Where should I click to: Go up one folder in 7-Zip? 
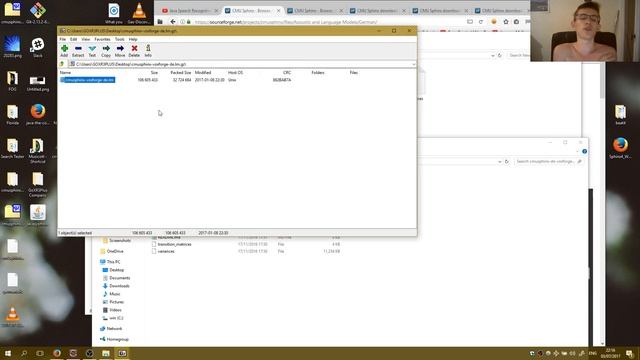pos(62,64)
